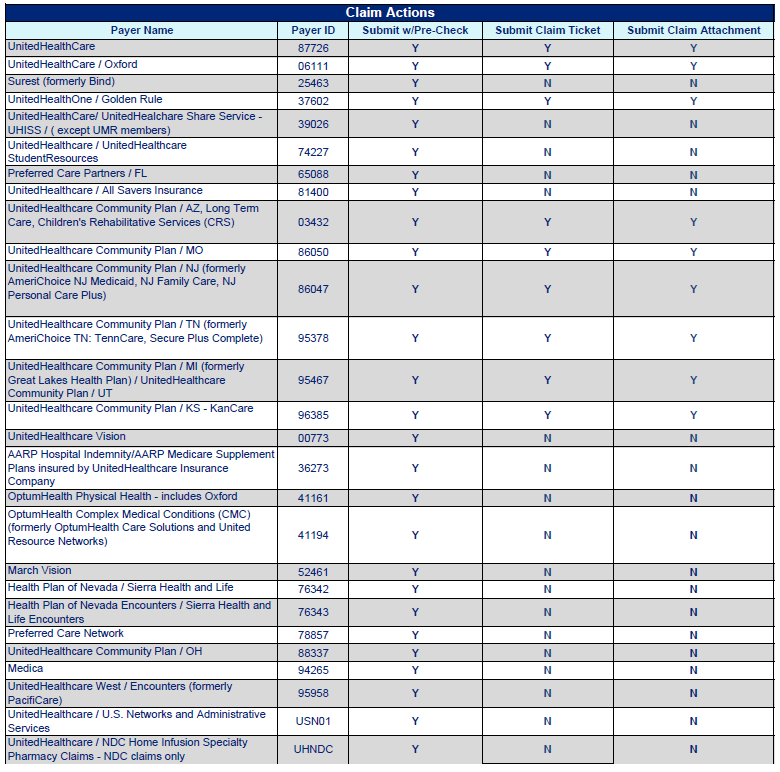Click UnitedHealthcare StudentResources payer name
This screenshot has width=780, height=772.
97,152
